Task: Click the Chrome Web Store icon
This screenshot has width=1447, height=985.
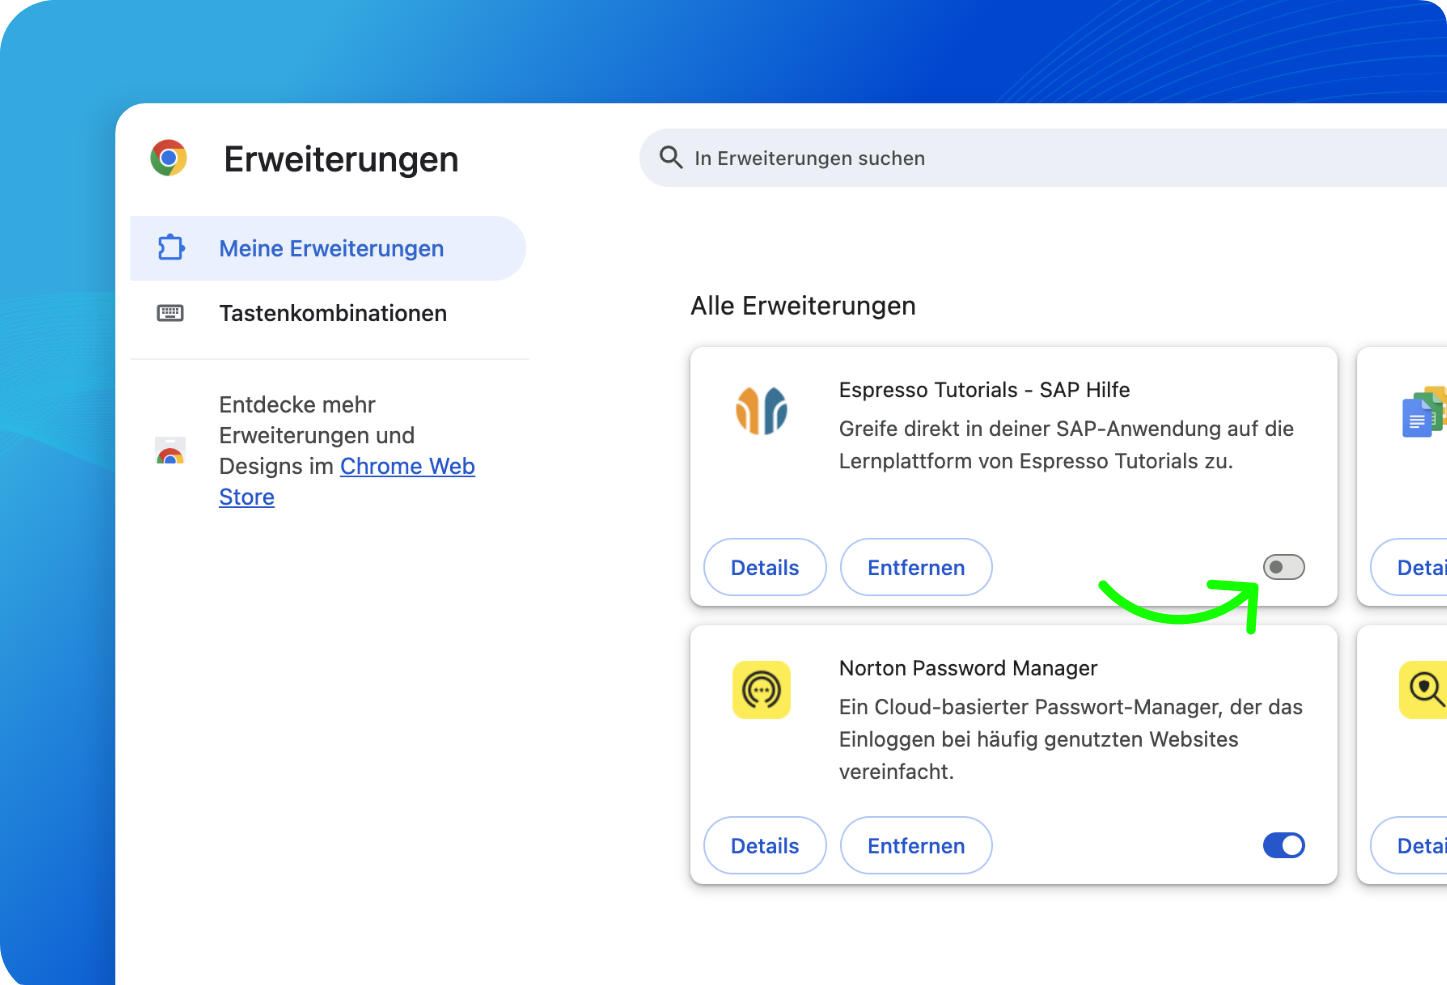Action: [170, 451]
